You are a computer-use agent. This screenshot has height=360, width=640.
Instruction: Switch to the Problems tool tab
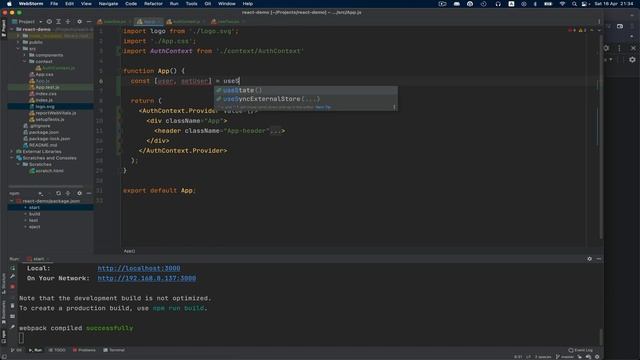[84, 350]
